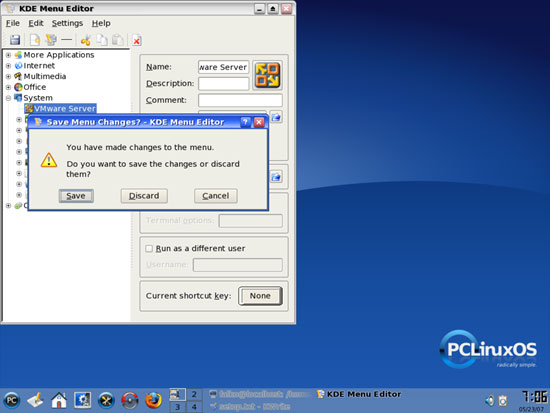Click the pencil and paper taskbar icon
This screenshot has width=550, height=413.
click(x=35, y=400)
